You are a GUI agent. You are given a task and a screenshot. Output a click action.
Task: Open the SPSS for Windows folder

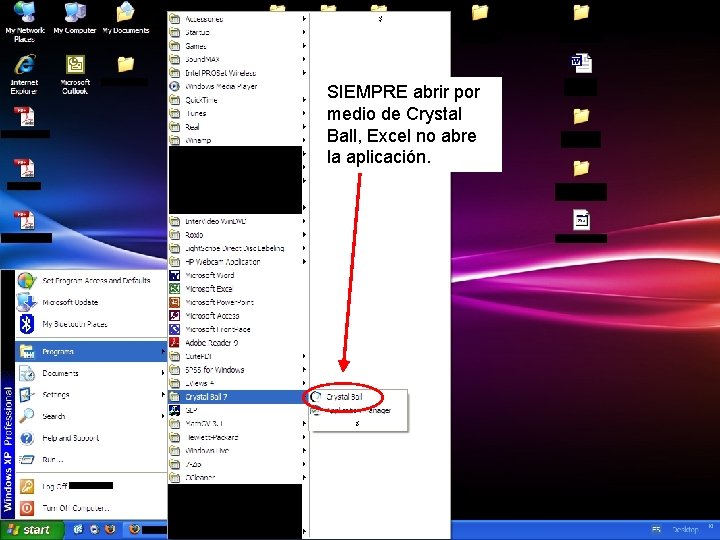coord(238,370)
